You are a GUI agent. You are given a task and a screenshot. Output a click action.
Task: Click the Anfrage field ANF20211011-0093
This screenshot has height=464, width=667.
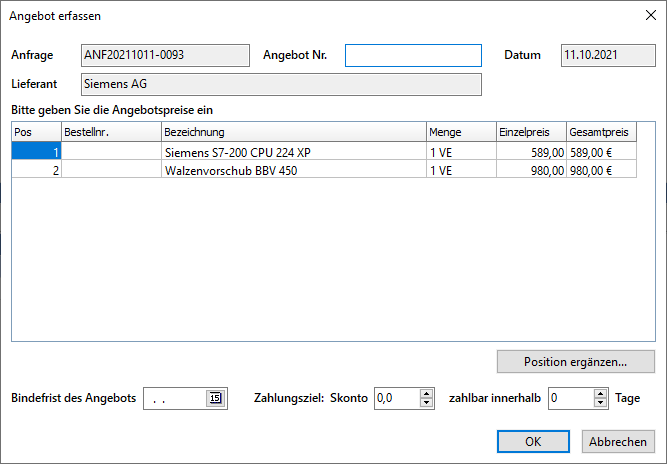[x=165, y=55]
